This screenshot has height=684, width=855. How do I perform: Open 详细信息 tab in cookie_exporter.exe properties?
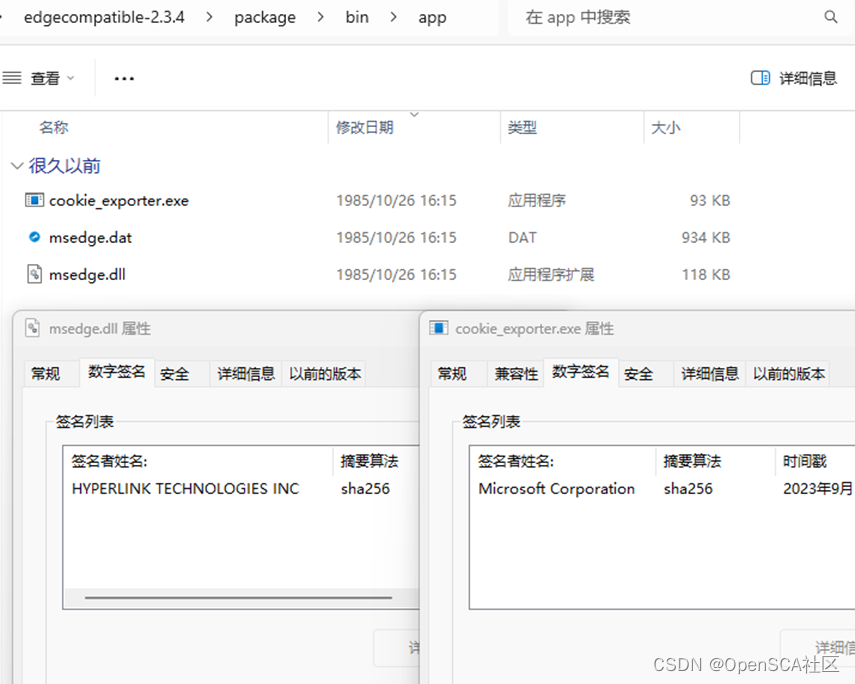click(x=710, y=374)
